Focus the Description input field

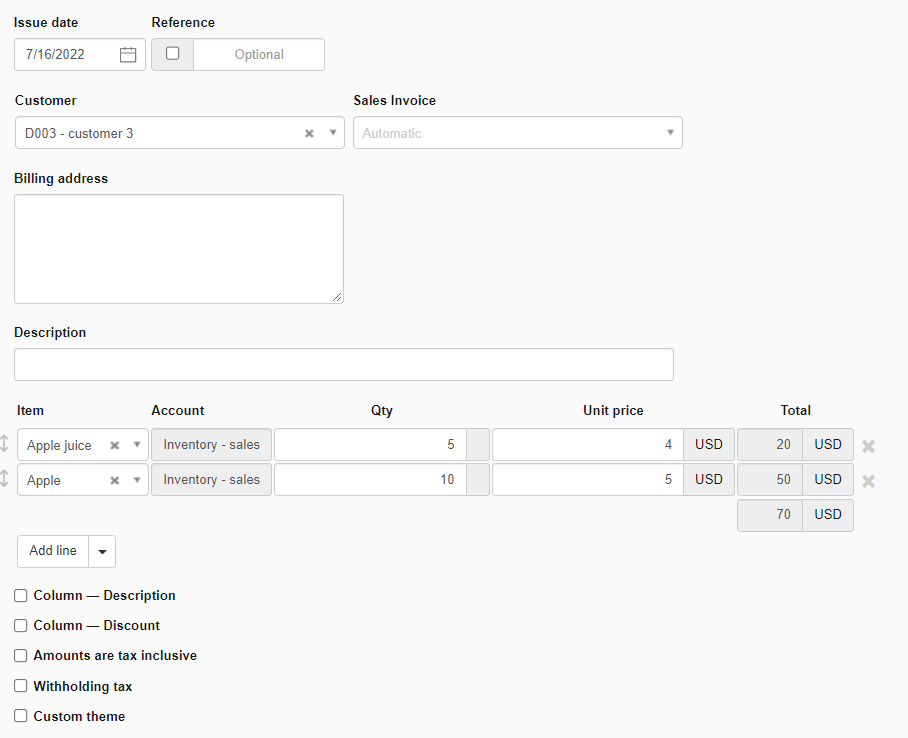343,365
